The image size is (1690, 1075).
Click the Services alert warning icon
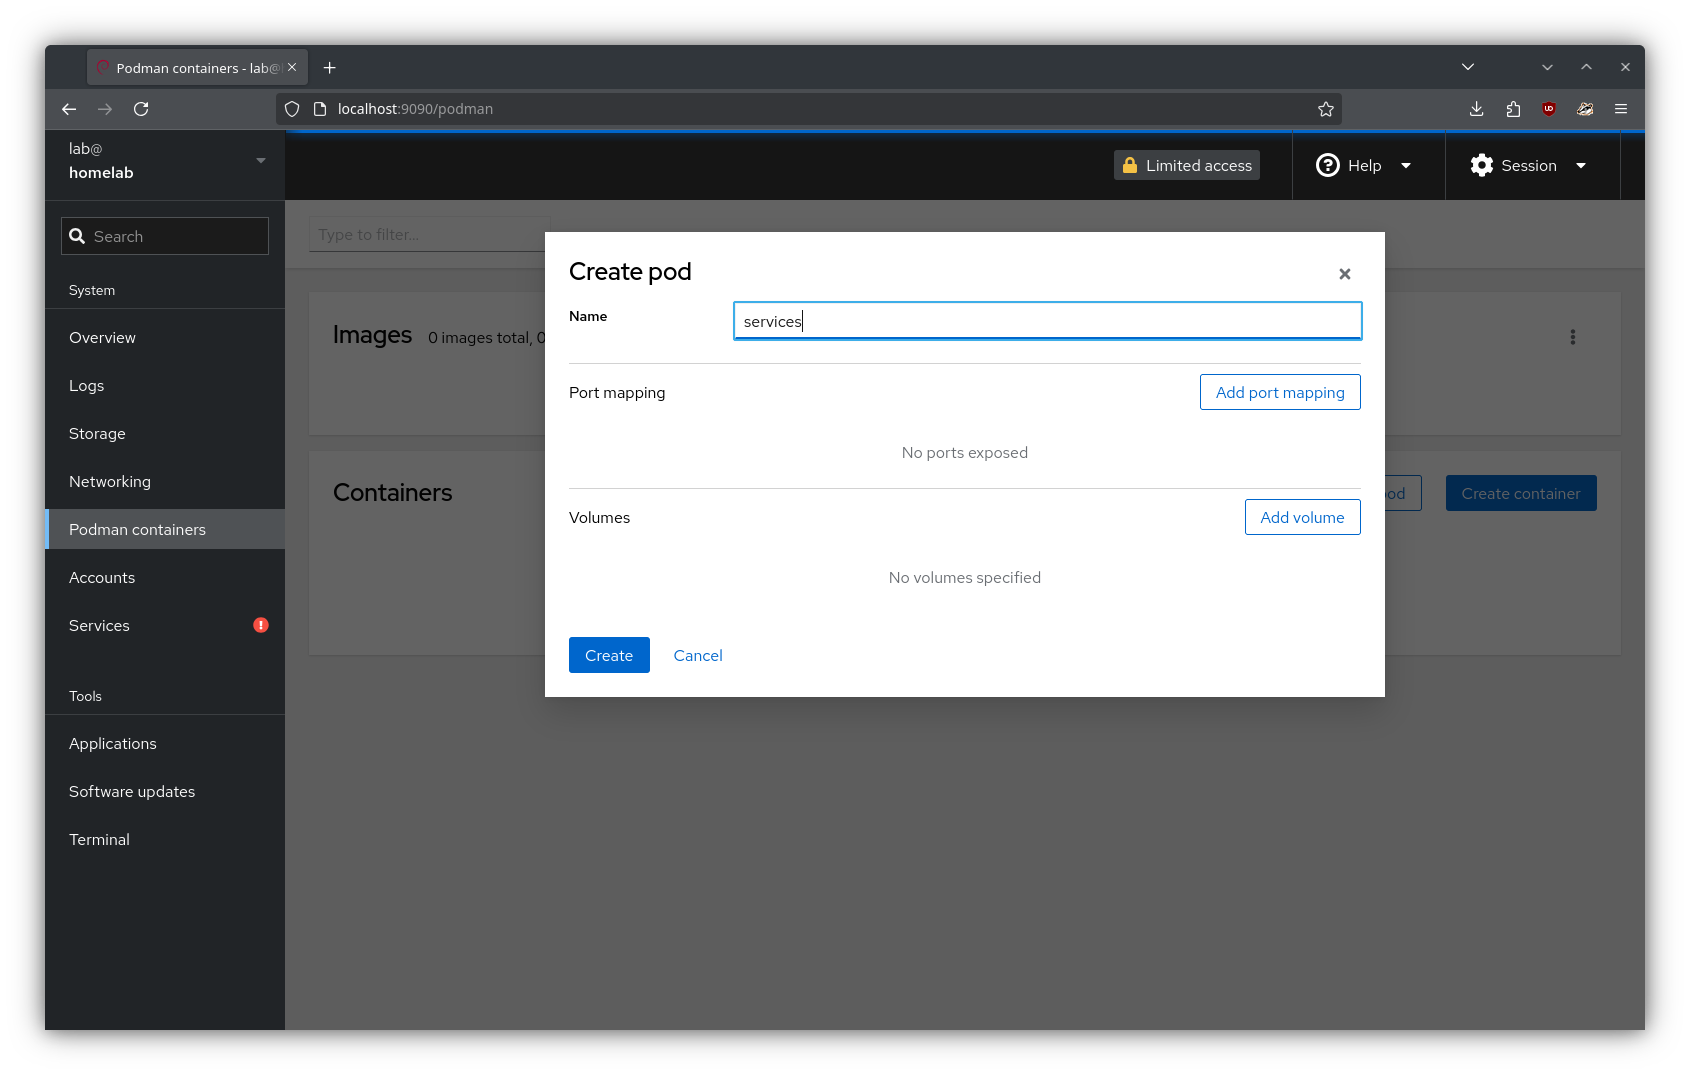(x=261, y=625)
